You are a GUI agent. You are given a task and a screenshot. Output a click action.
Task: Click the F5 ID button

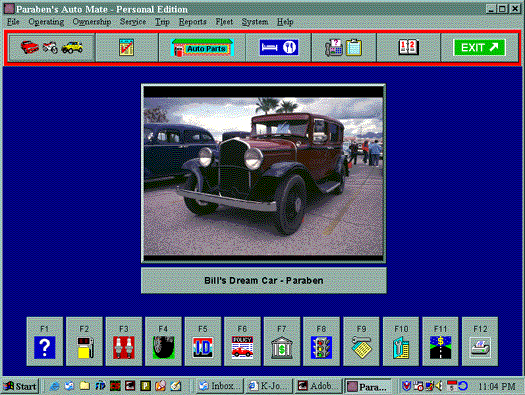coord(203,341)
